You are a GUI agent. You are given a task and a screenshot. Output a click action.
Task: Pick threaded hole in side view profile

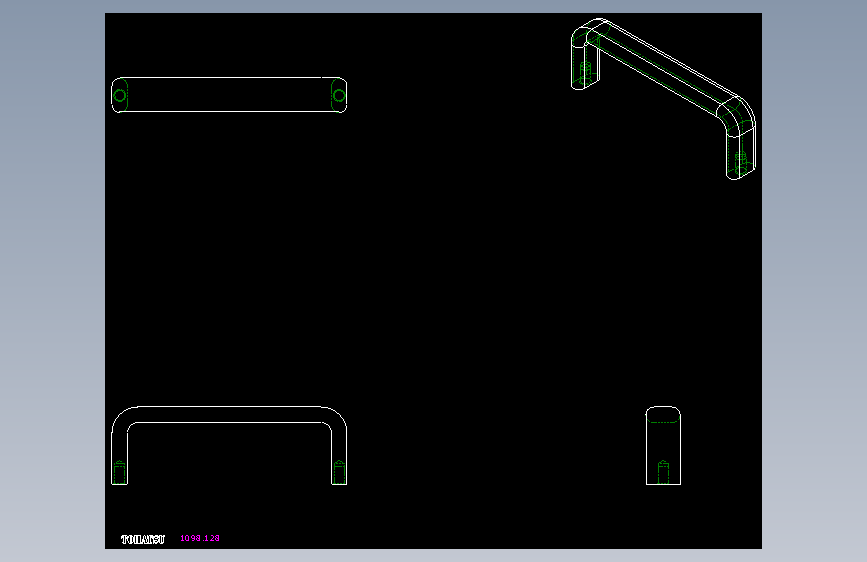click(663, 472)
